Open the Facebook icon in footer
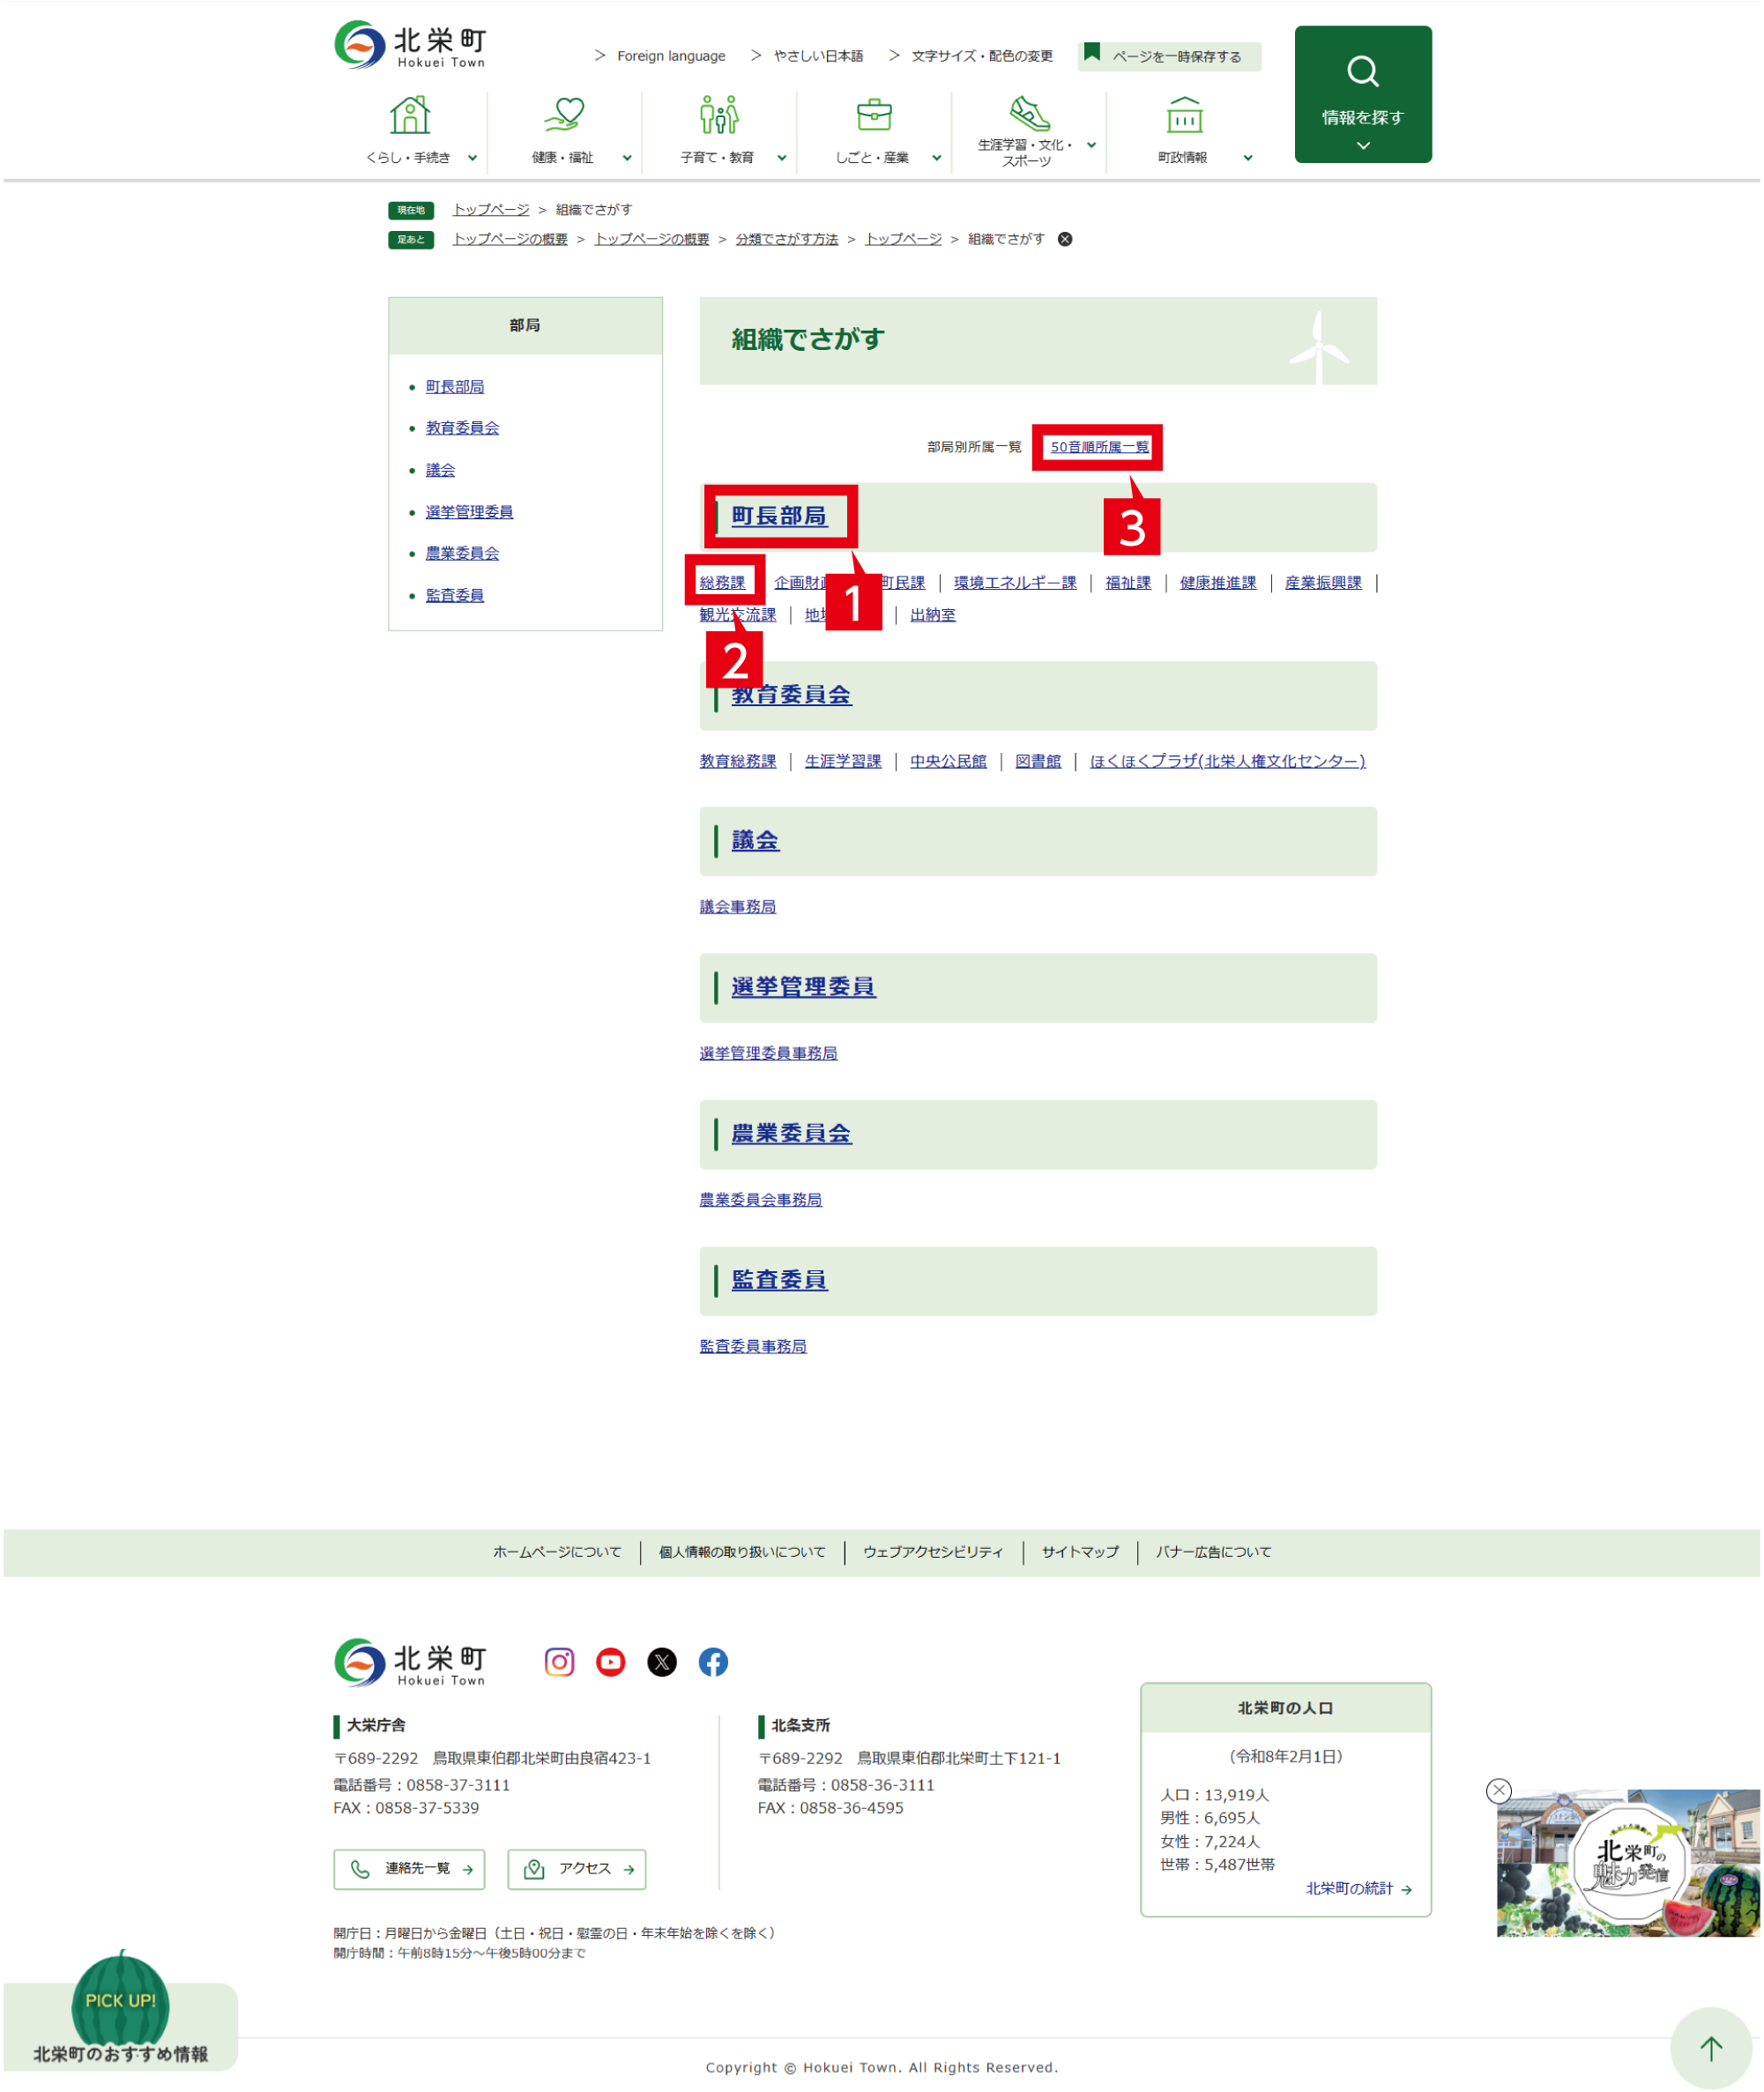 713,1662
